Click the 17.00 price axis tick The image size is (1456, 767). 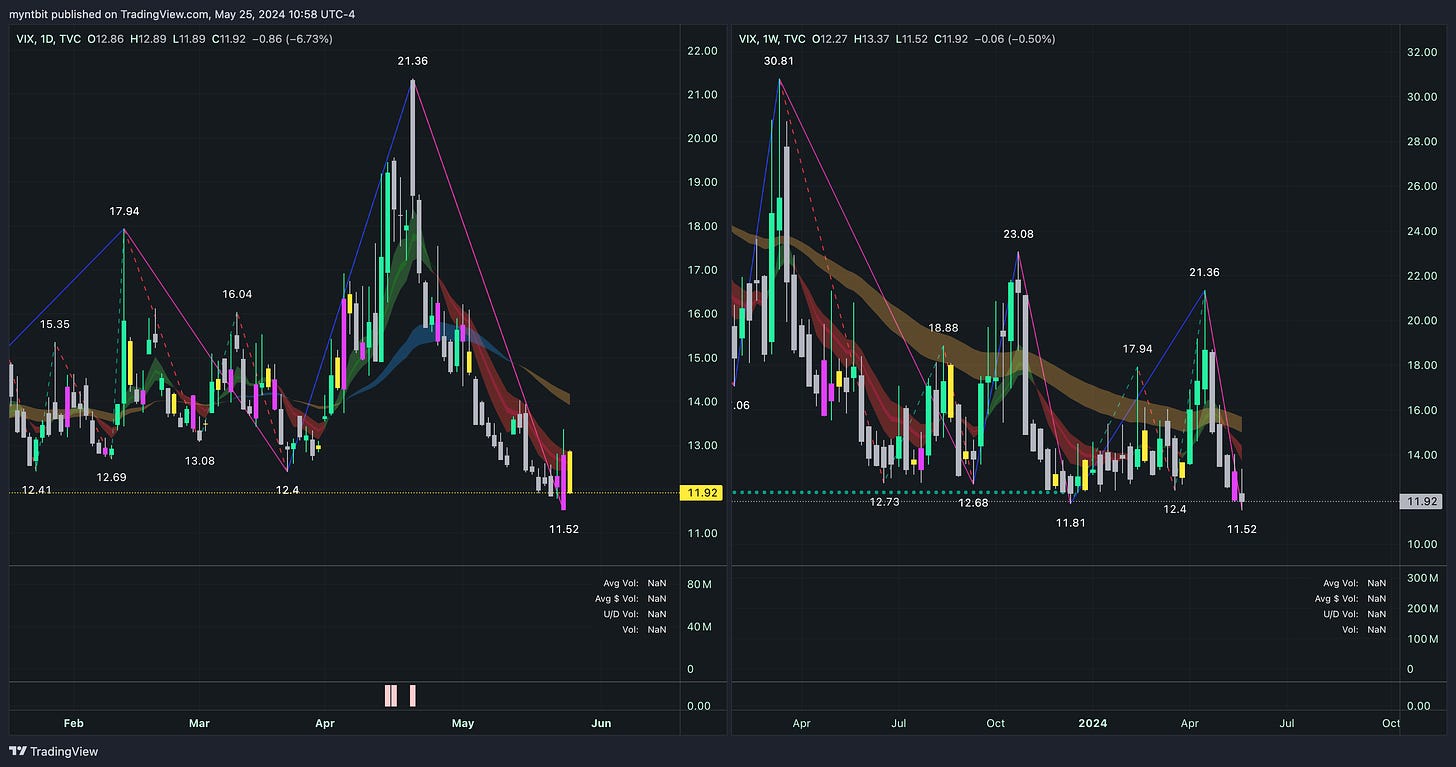point(703,270)
